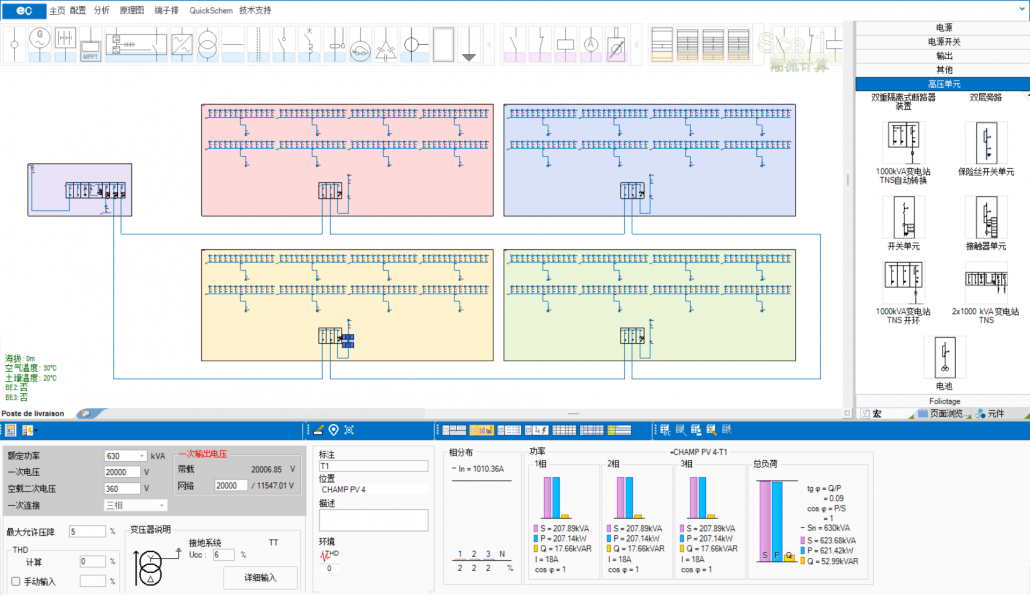Screen dimensions: 1030x595
Task: Select the ammeter symbol icon
Action: pyautogui.click(x=590, y=44)
